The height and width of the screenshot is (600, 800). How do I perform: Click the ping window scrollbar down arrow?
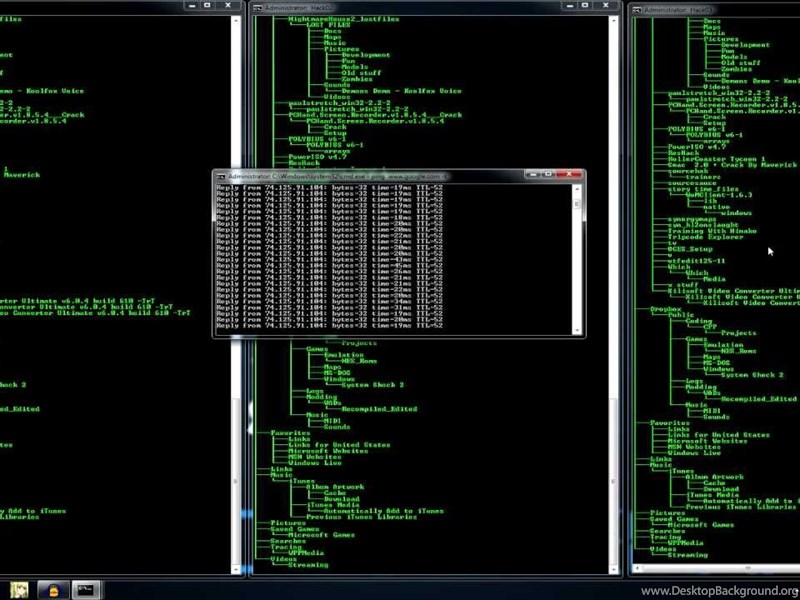point(577,330)
